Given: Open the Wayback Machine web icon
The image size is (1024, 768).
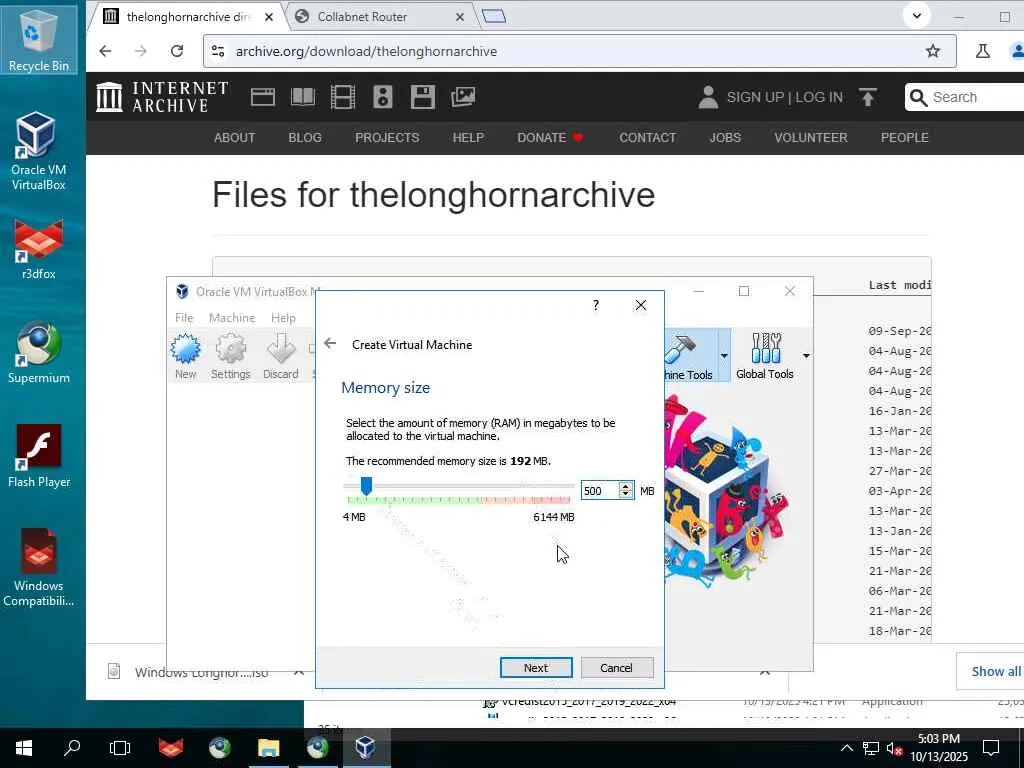Looking at the screenshot, I should pos(263,97).
